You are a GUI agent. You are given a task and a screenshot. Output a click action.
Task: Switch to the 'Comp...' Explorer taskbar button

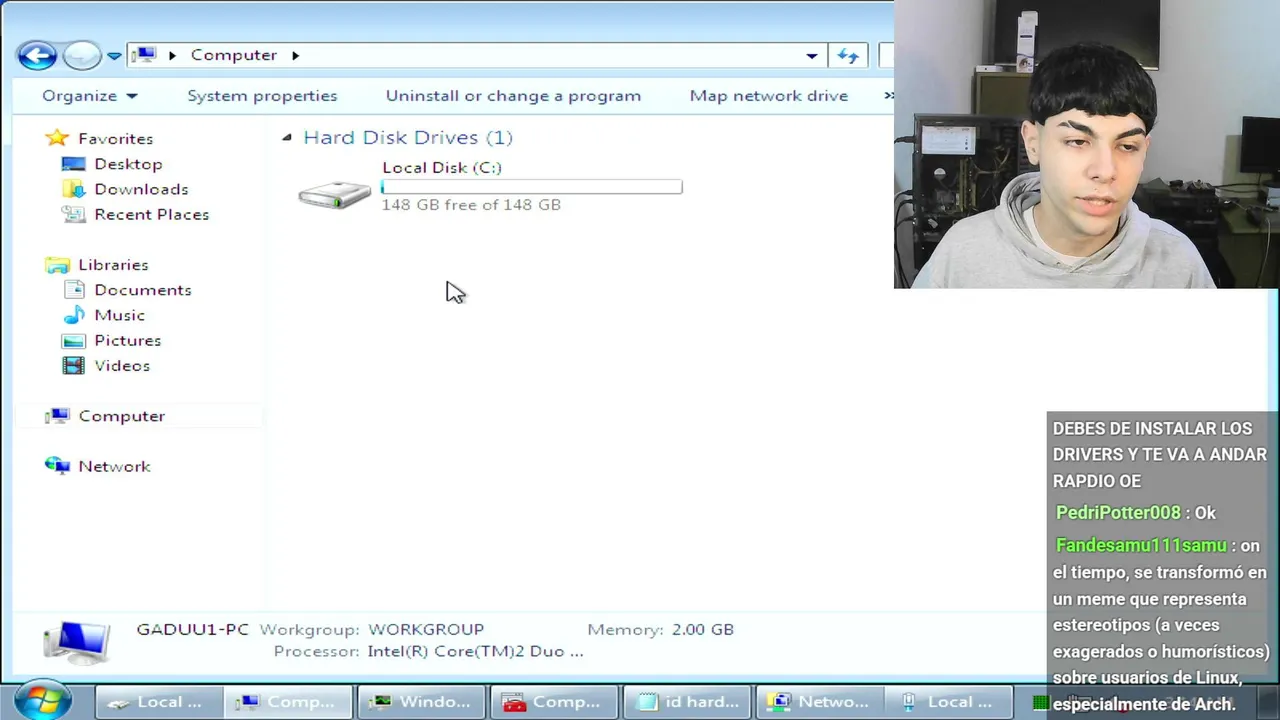289,702
